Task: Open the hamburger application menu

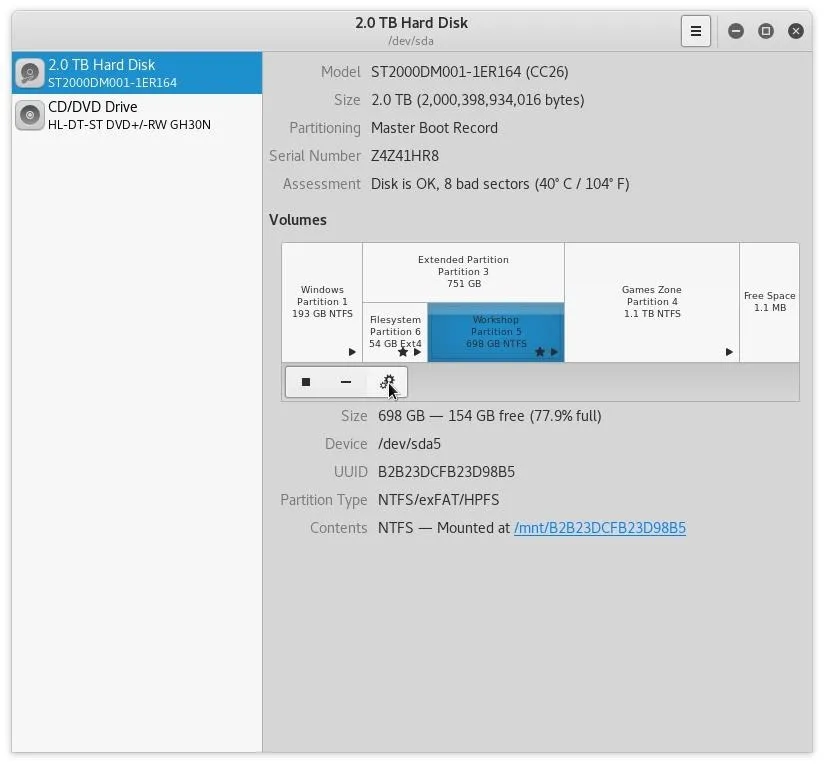Action: pos(696,31)
